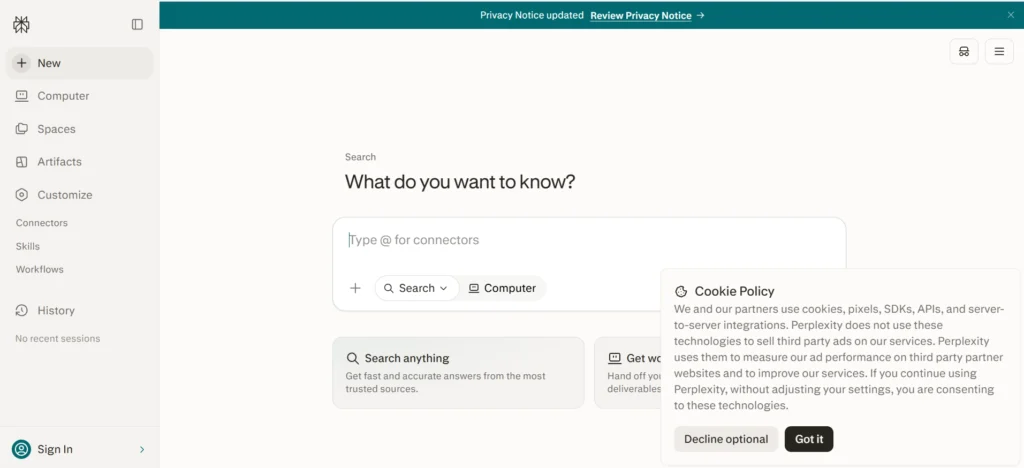Open Computer from sidebar menu

[80, 96]
